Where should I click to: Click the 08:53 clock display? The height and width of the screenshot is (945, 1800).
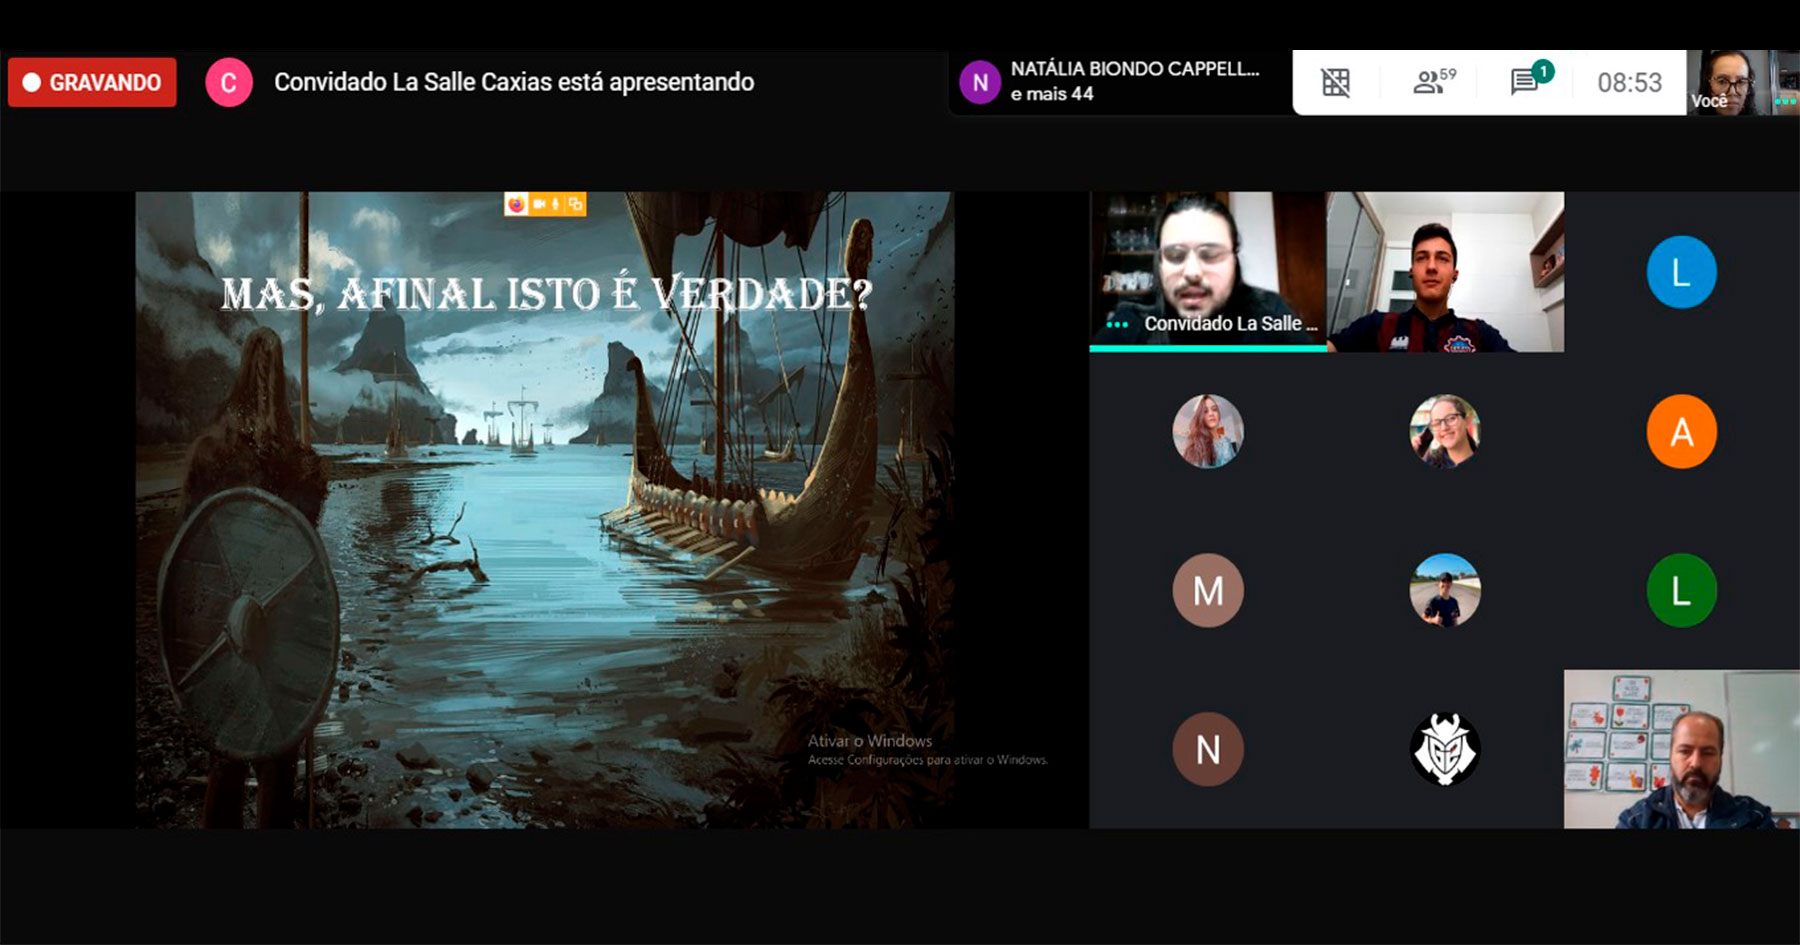pyautogui.click(x=1629, y=82)
